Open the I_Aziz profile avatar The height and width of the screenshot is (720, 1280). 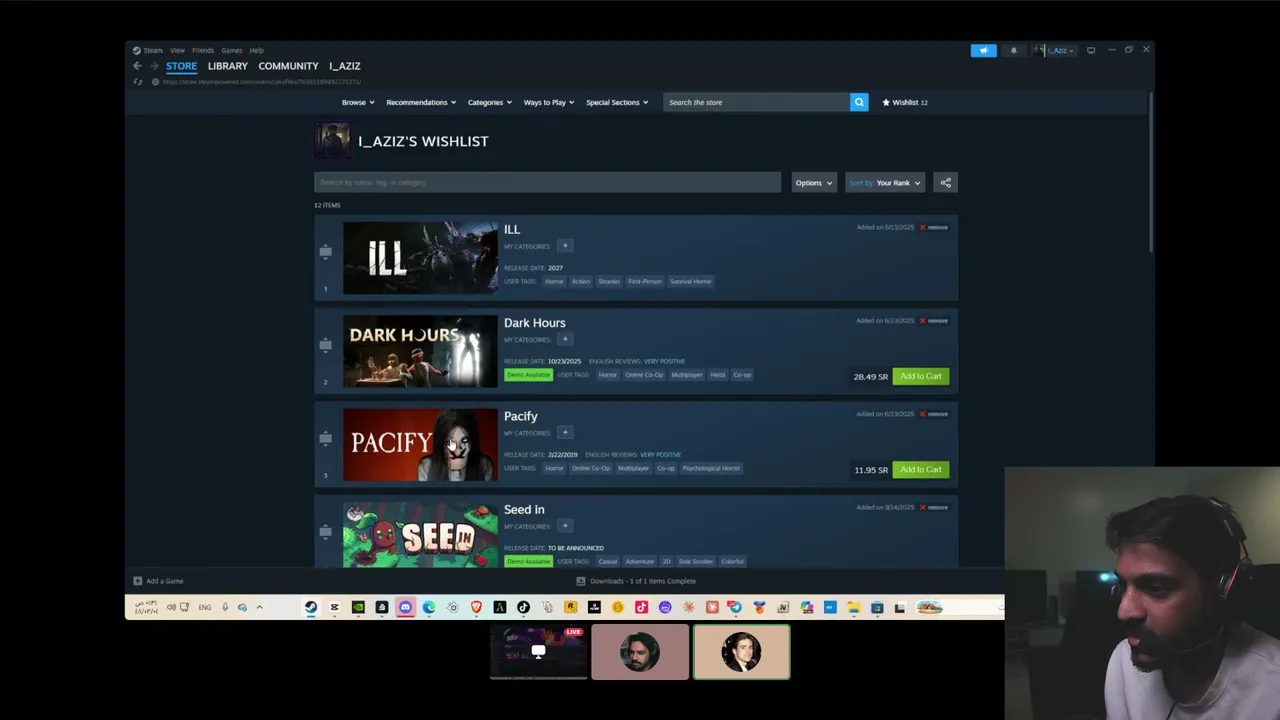click(x=1039, y=50)
